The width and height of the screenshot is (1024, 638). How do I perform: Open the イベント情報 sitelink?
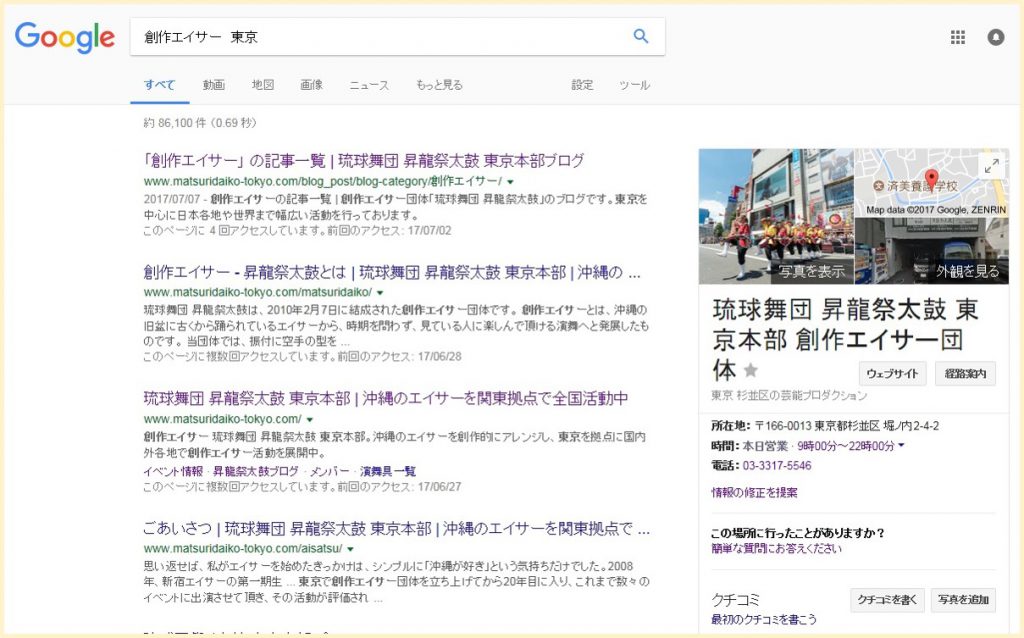click(173, 471)
